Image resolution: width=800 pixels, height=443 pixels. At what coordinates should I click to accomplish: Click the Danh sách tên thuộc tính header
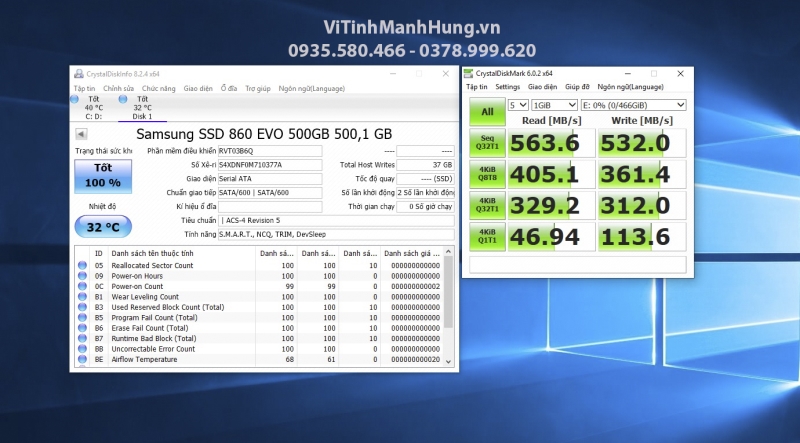click(181, 253)
